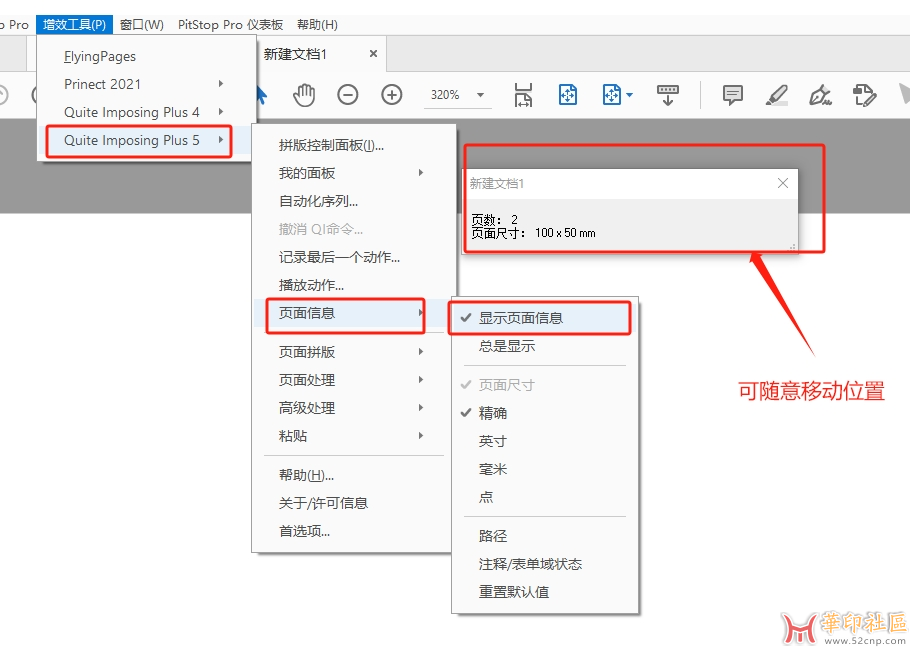Click the 页数: 2 text in info panel
The height and width of the screenshot is (648, 910).
coord(494,219)
